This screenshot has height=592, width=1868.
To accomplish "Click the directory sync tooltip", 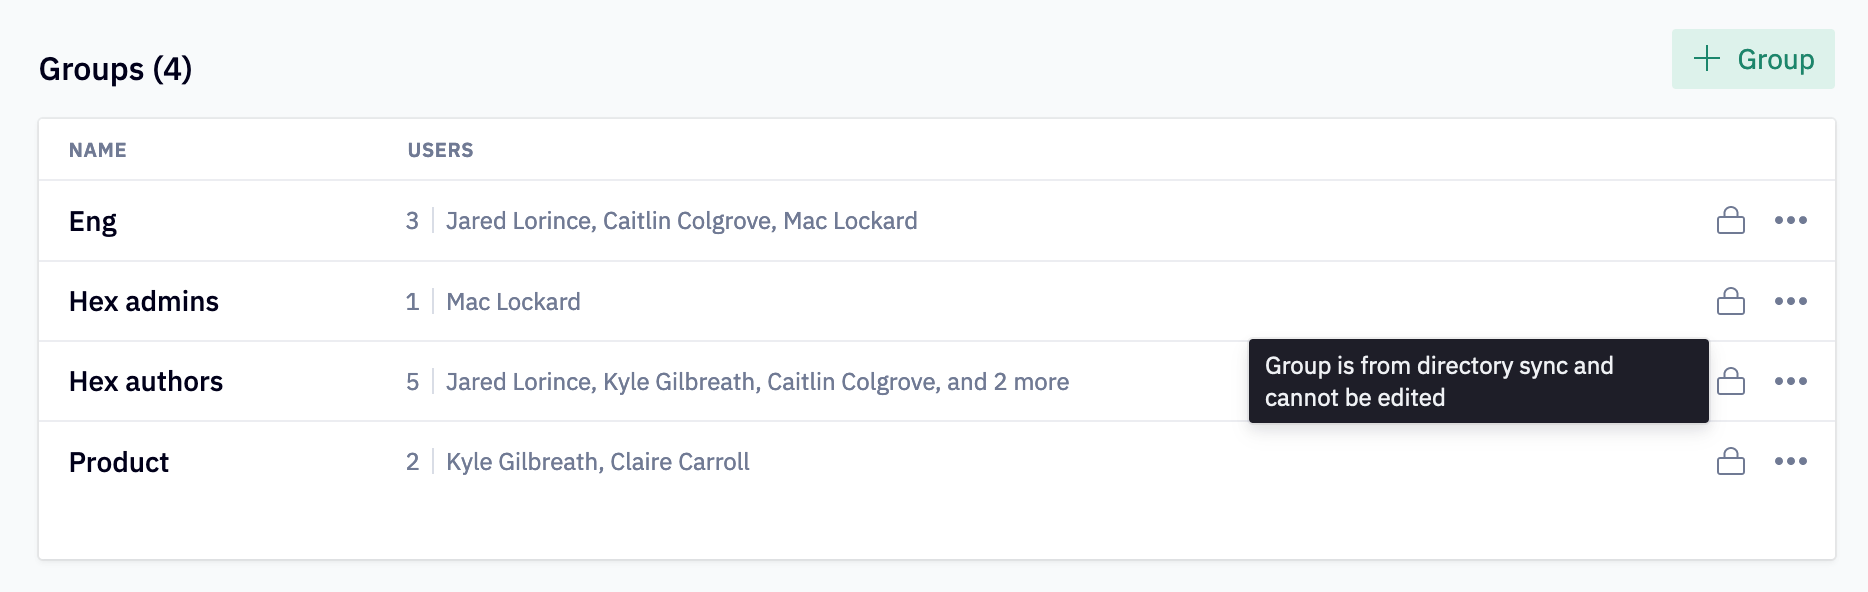I will (1478, 381).
